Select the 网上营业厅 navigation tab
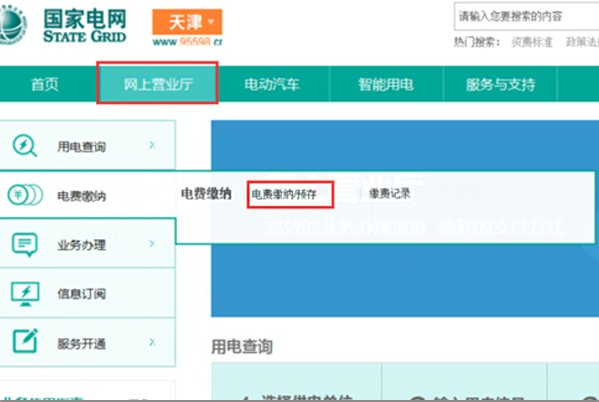This screenshot has height=402, width=599. point(157,84)
